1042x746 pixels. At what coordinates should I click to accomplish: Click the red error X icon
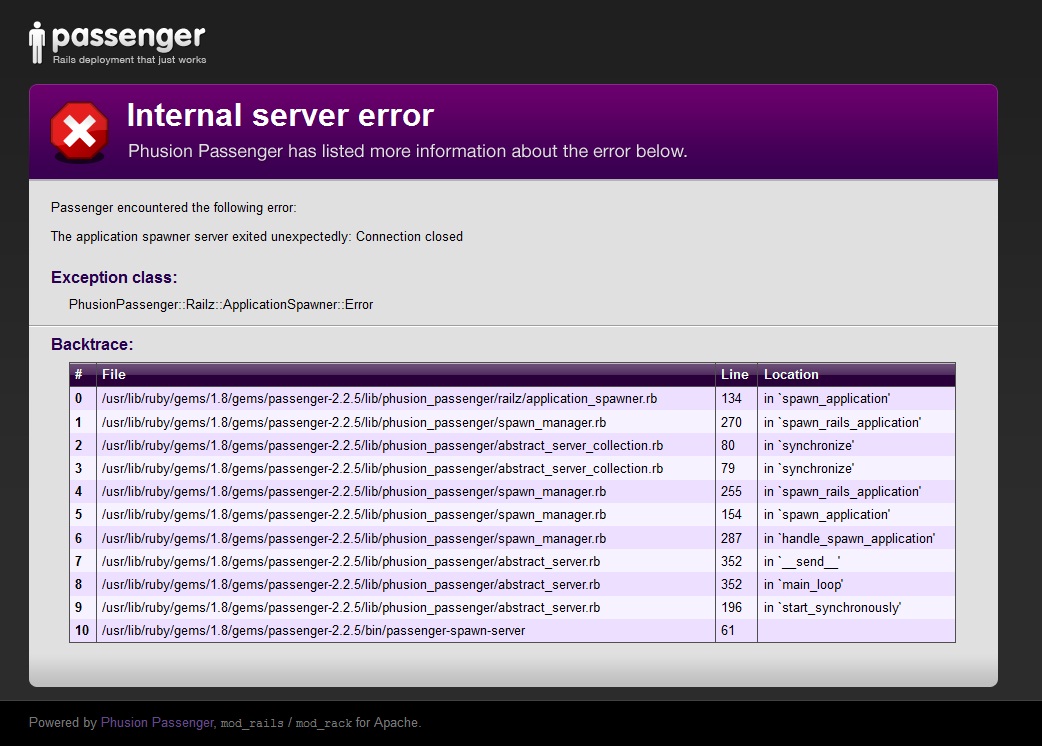(x=79, y=131)
